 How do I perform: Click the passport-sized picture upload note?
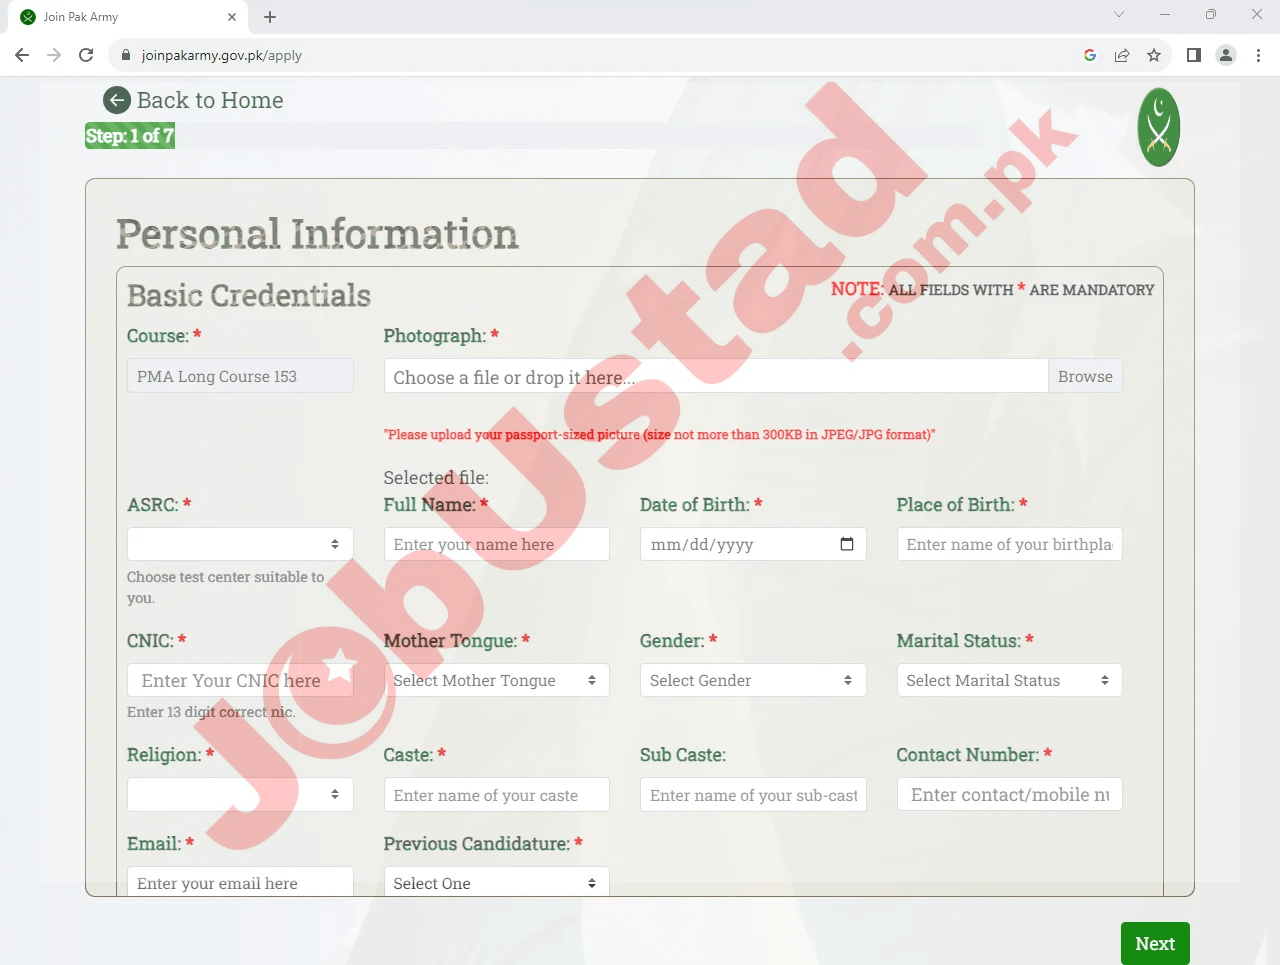pyautogui.click(x=660, y=434)
